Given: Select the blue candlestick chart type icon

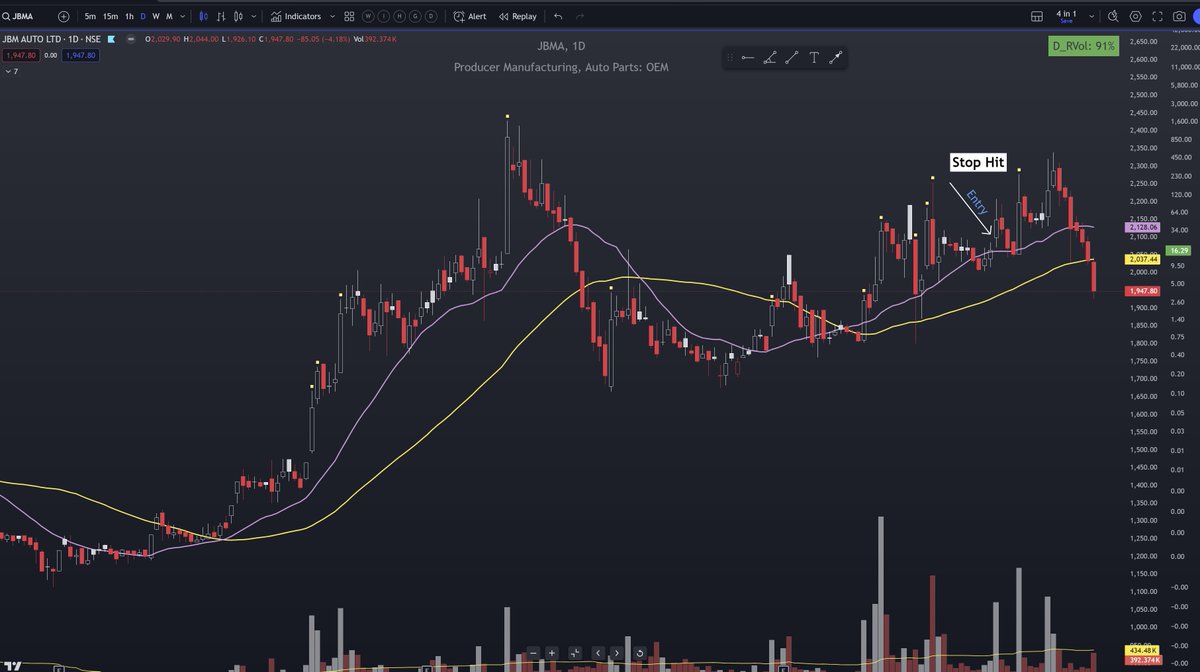Looking at the screenshot, I should [204, 16].
